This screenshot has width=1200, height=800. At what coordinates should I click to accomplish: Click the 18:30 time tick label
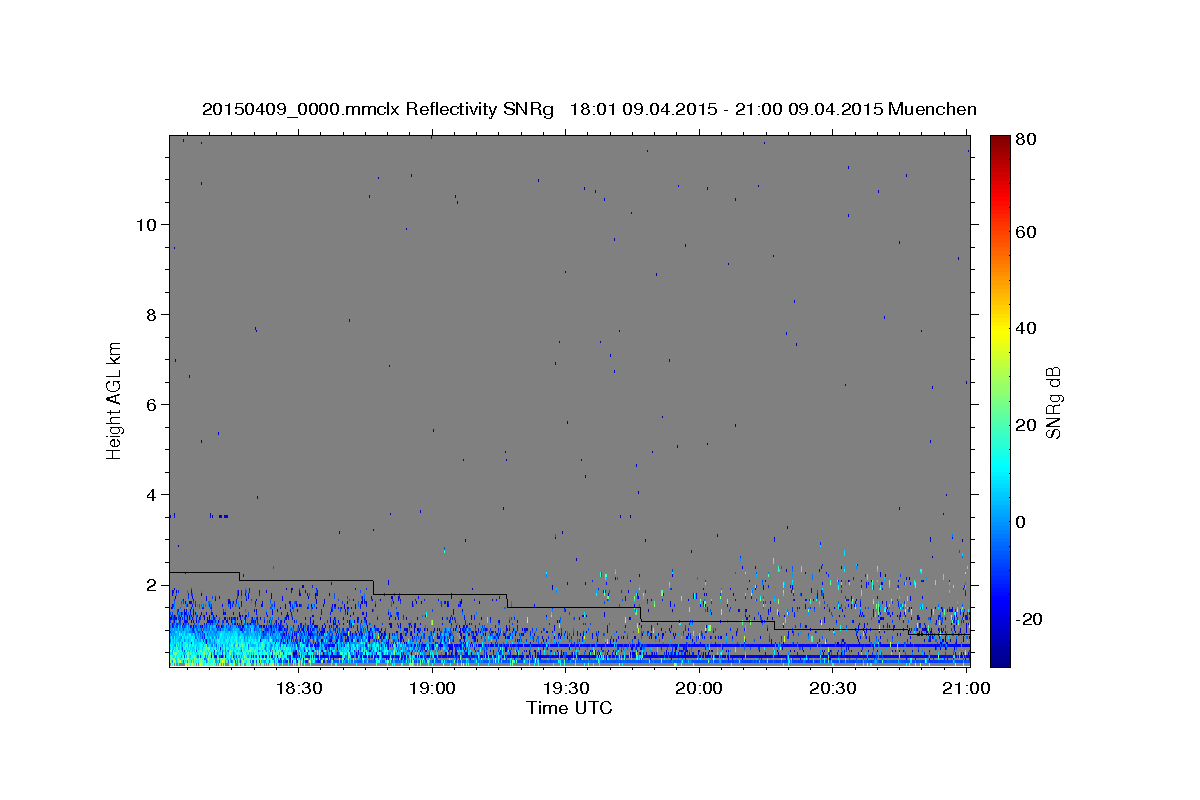coord(298,688)
